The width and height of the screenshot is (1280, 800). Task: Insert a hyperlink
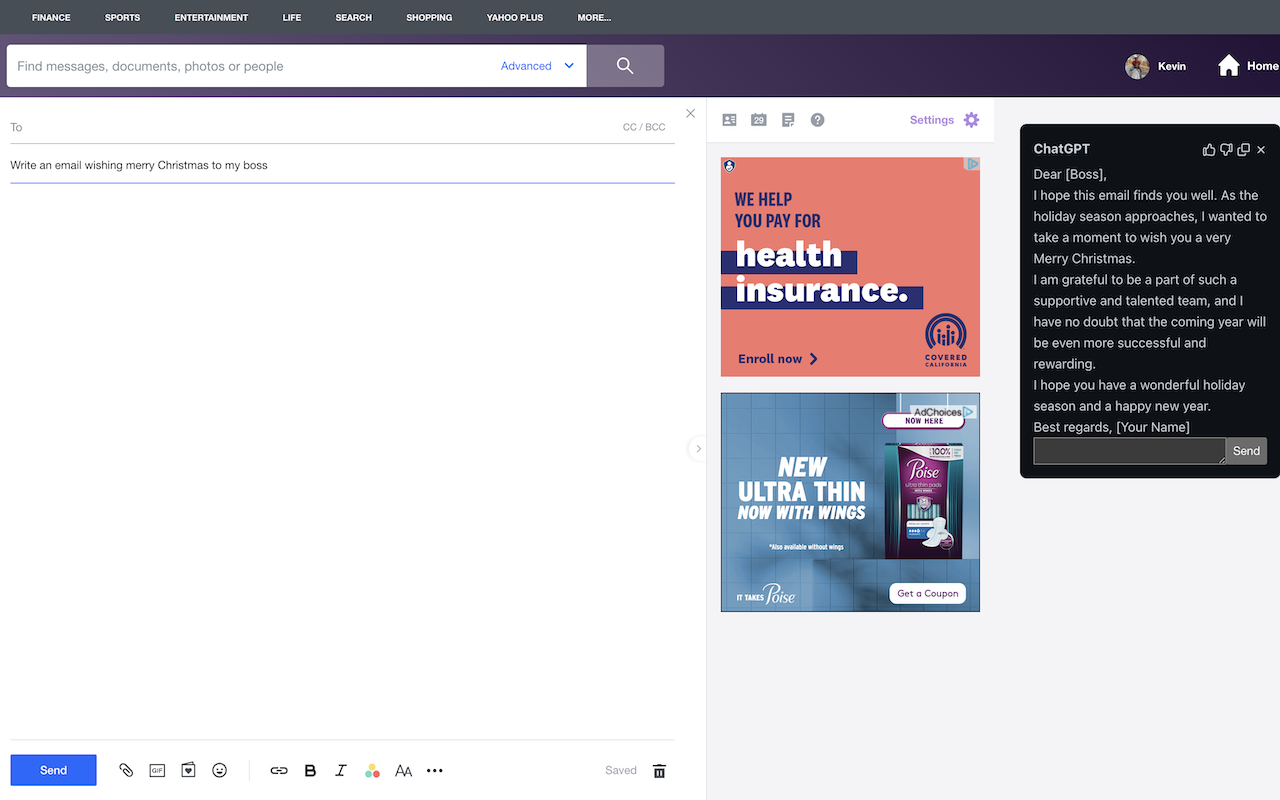[279, 770]
